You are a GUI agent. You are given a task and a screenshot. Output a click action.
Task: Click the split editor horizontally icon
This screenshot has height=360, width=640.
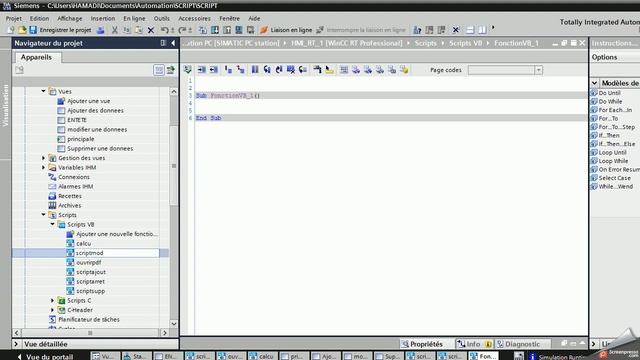(x=470, y=30)
